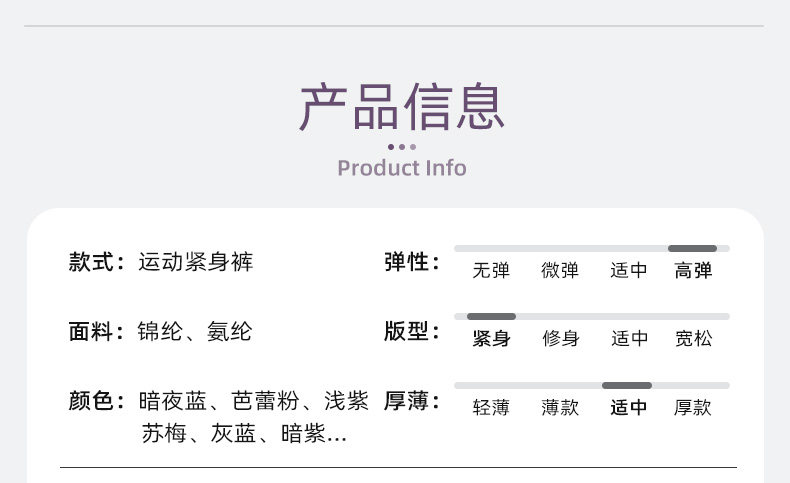Click the dark 高弹 slider indicator
The image size is (790, 483).
click(x=692, y=248)
